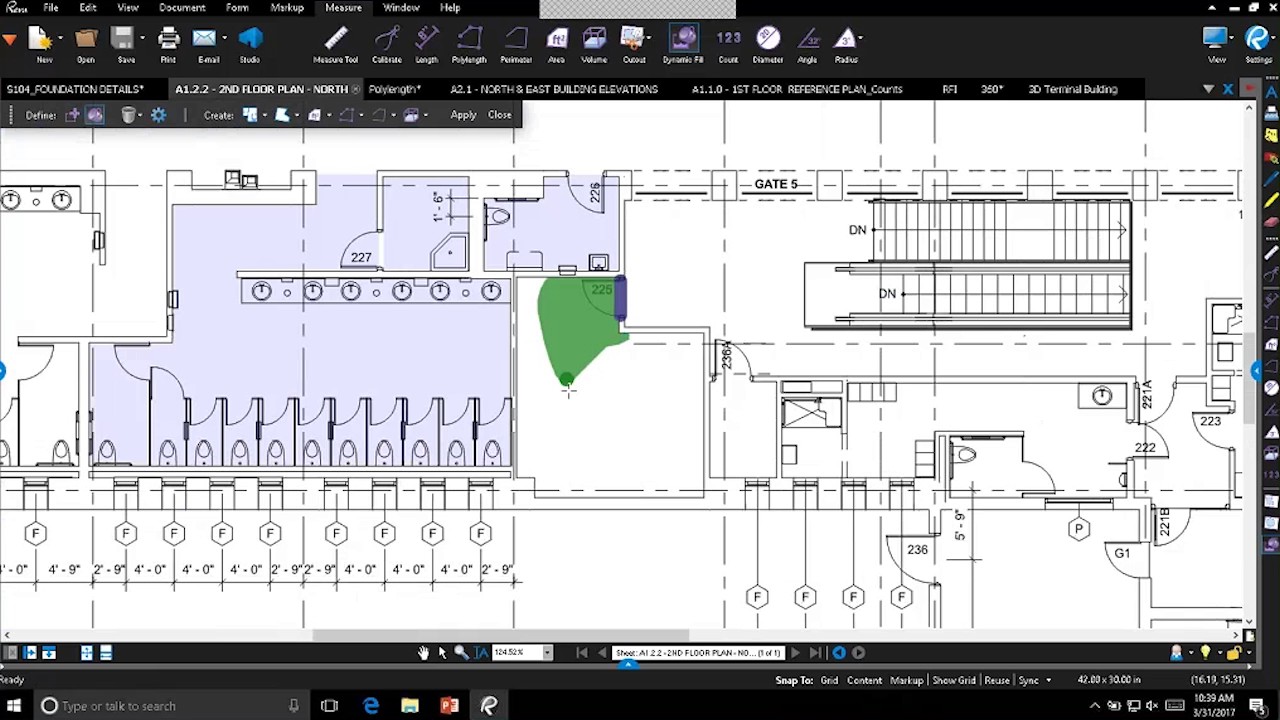This screenshot has height=720, width=1280.
Task: Open the Document menu
Action: click(182, 8)
